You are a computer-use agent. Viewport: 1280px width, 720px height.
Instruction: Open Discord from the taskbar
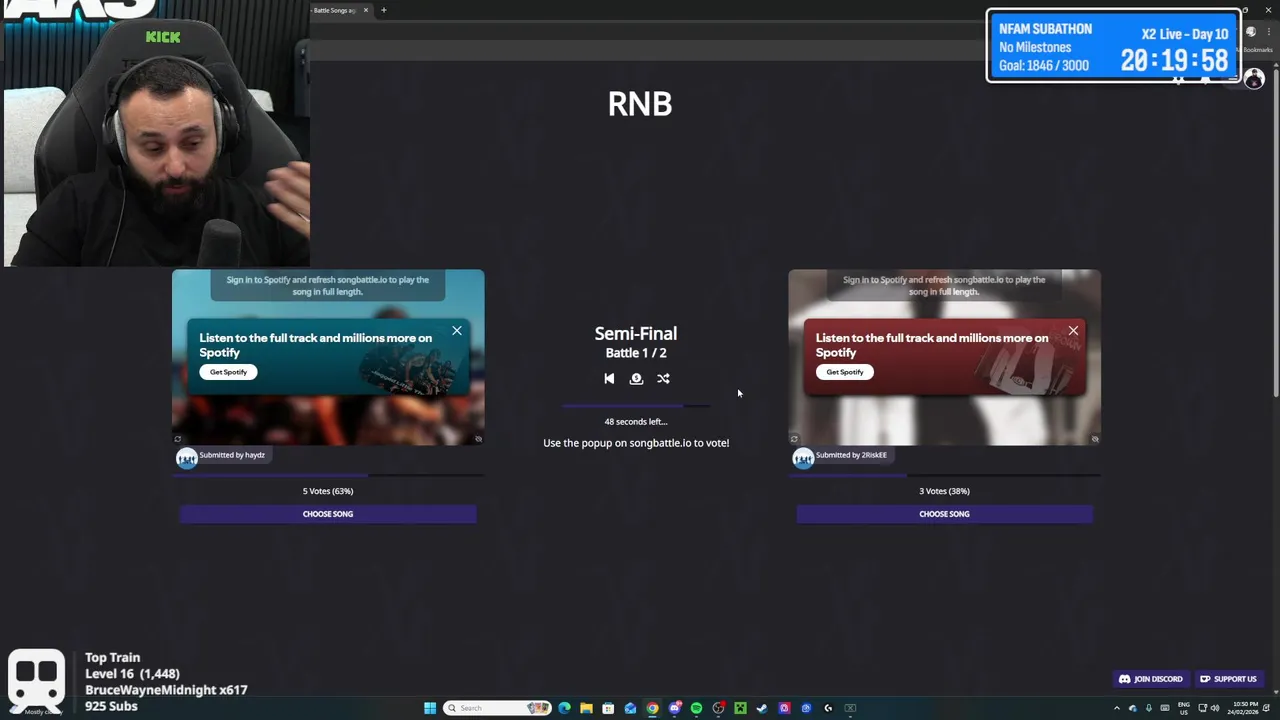(675, 708)
